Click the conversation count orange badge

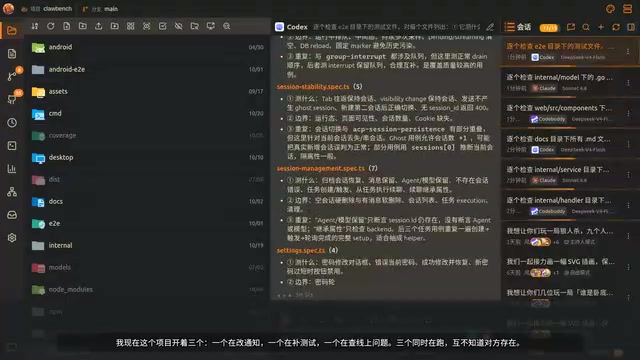(x=549, y=28)
